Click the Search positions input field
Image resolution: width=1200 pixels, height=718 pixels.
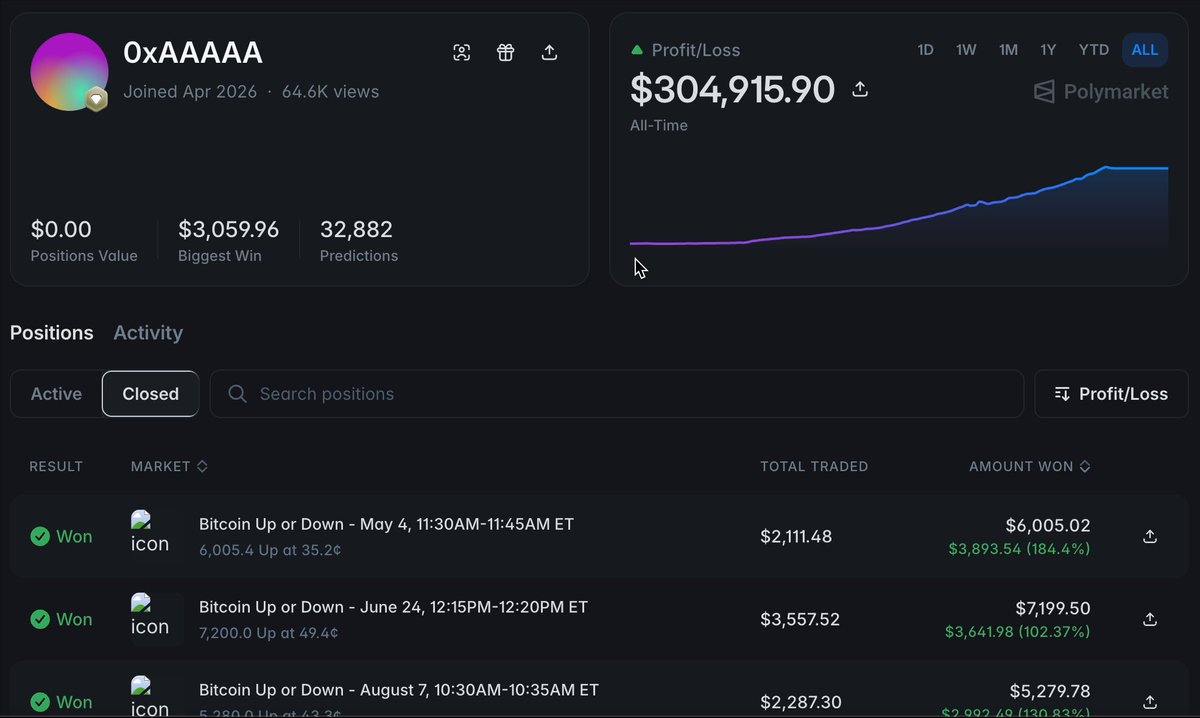[x=617, y=394]
